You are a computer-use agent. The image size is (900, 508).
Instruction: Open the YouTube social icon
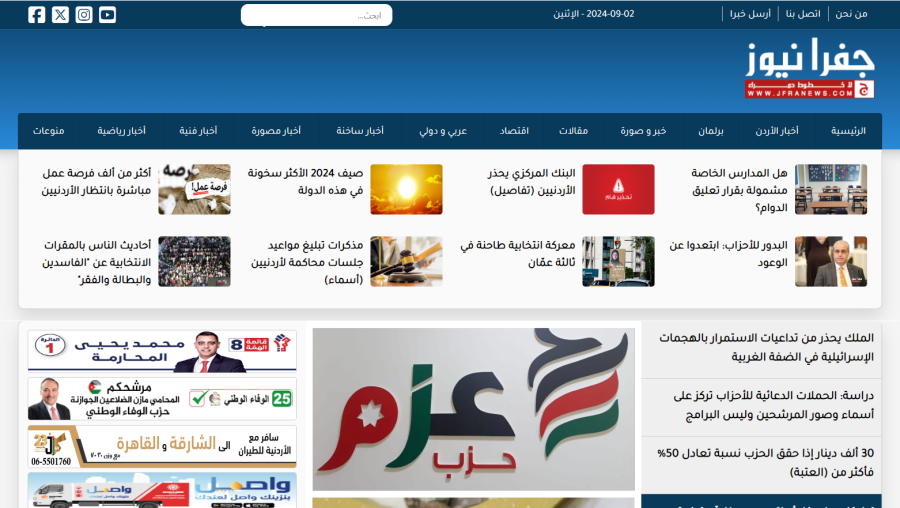(107, 14)
